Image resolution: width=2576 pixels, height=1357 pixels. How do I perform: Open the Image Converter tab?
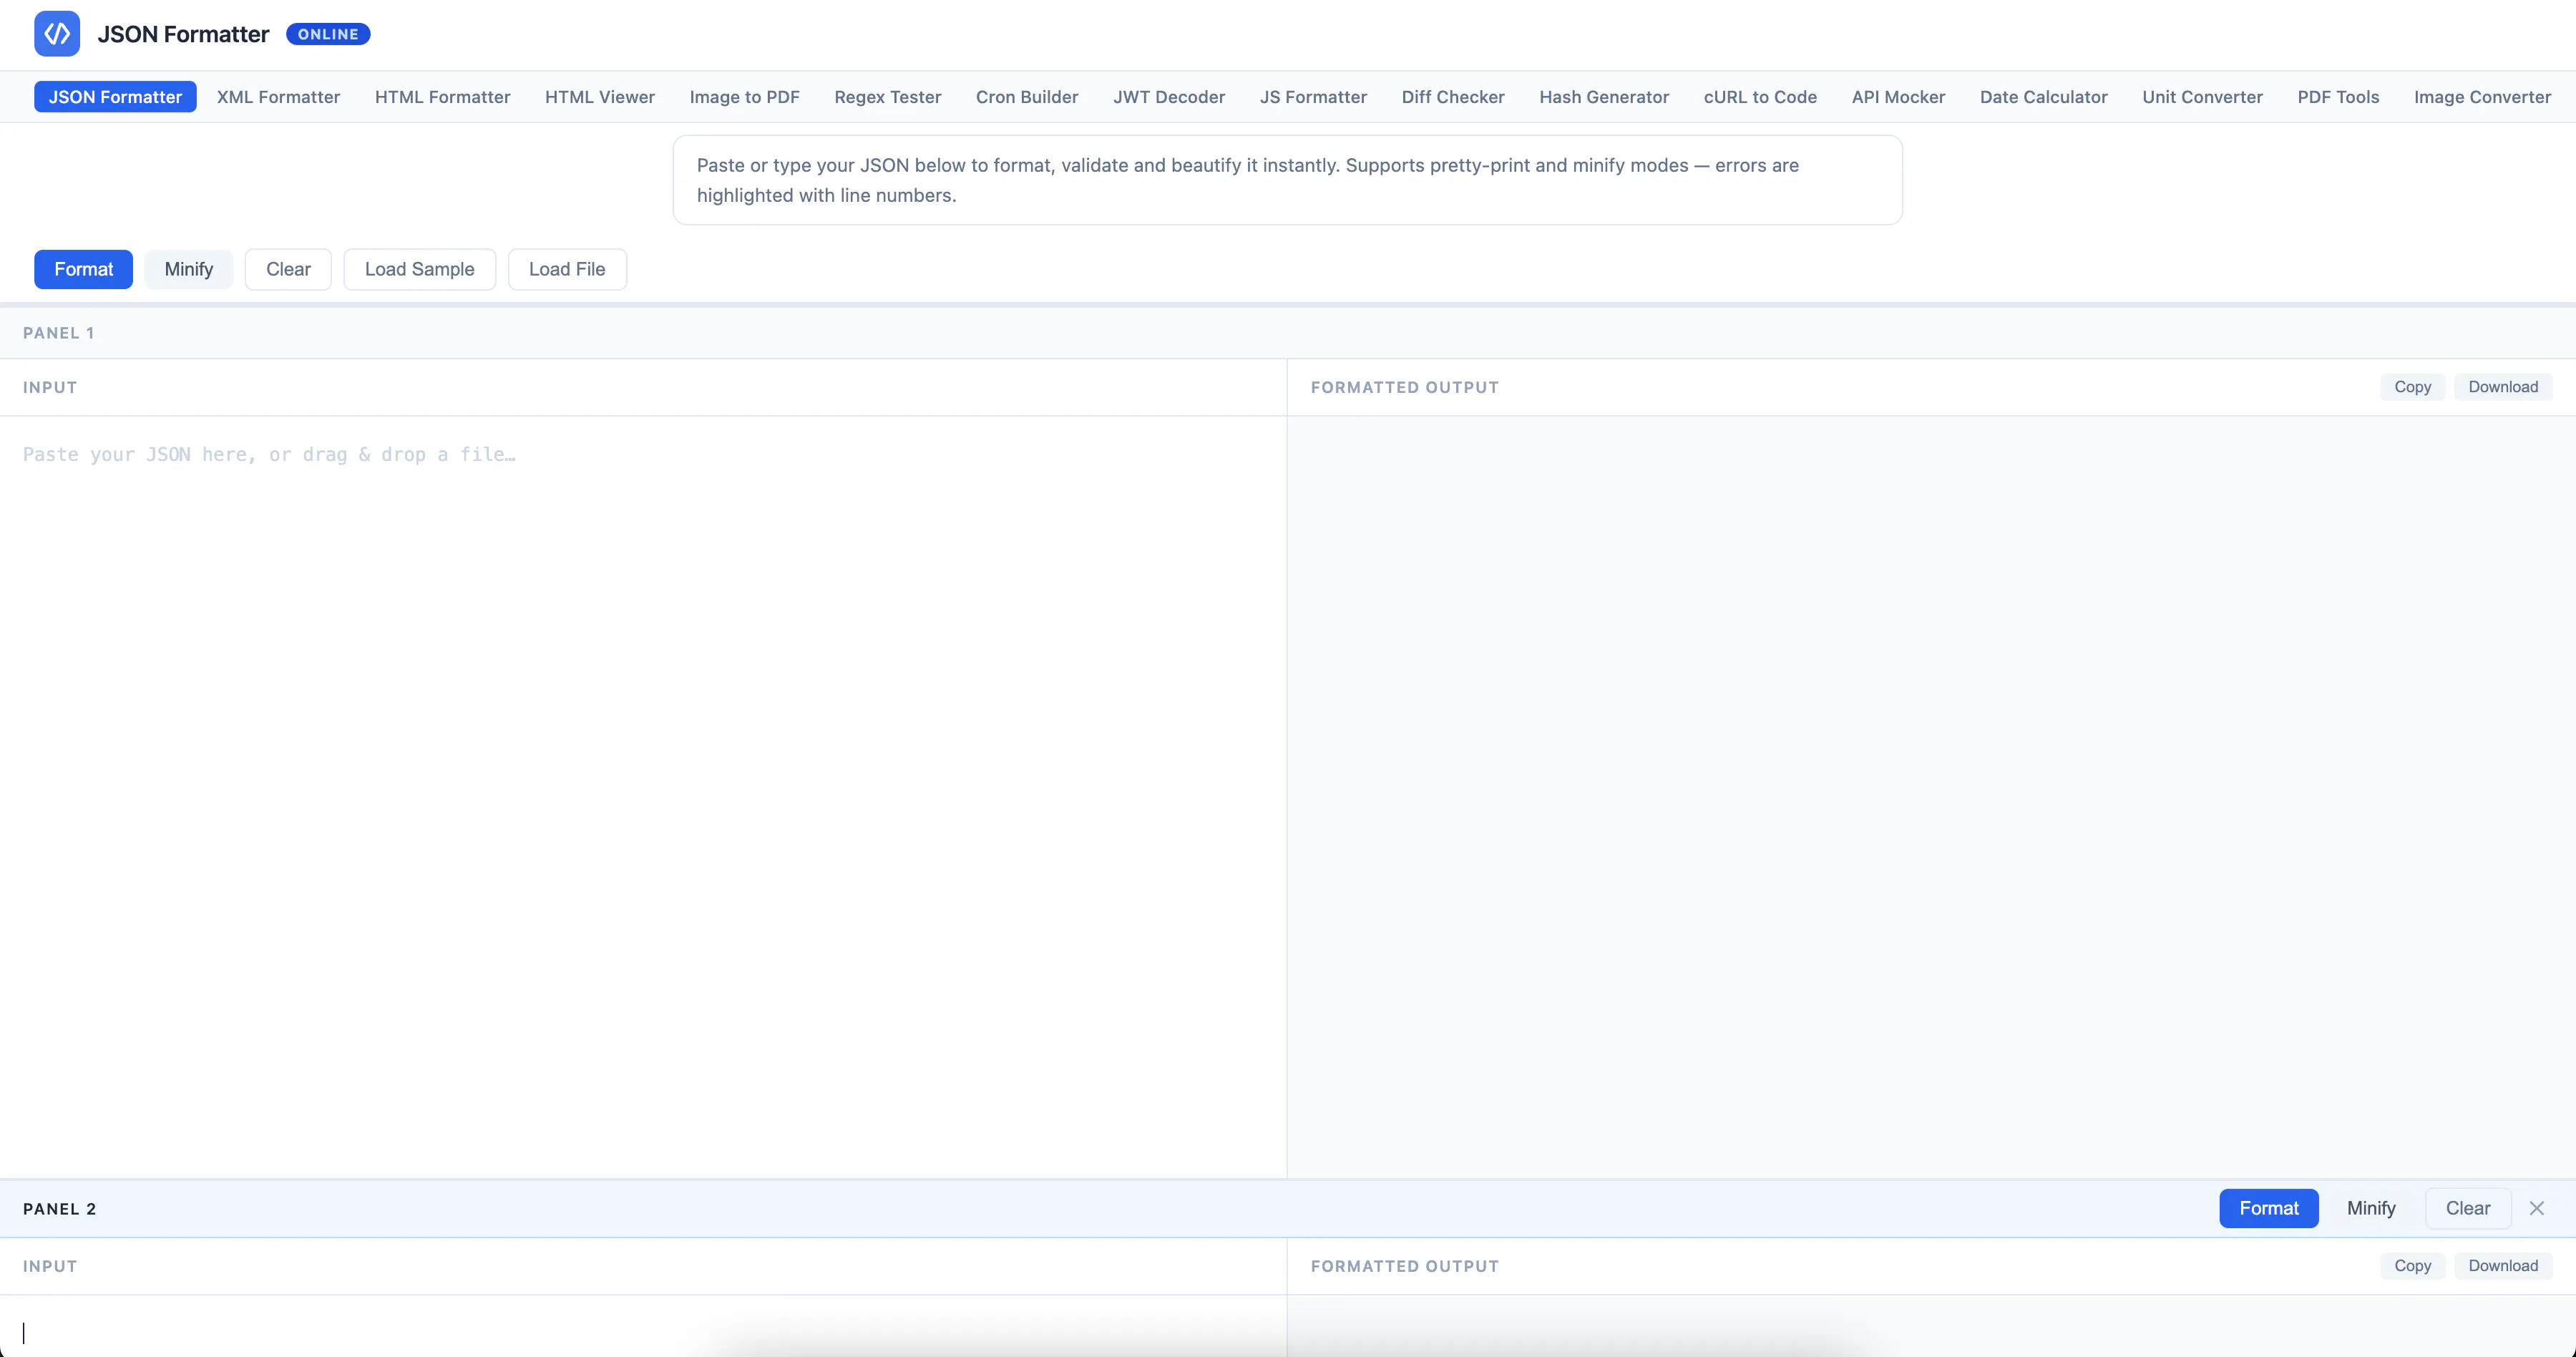pos(2482,97)
